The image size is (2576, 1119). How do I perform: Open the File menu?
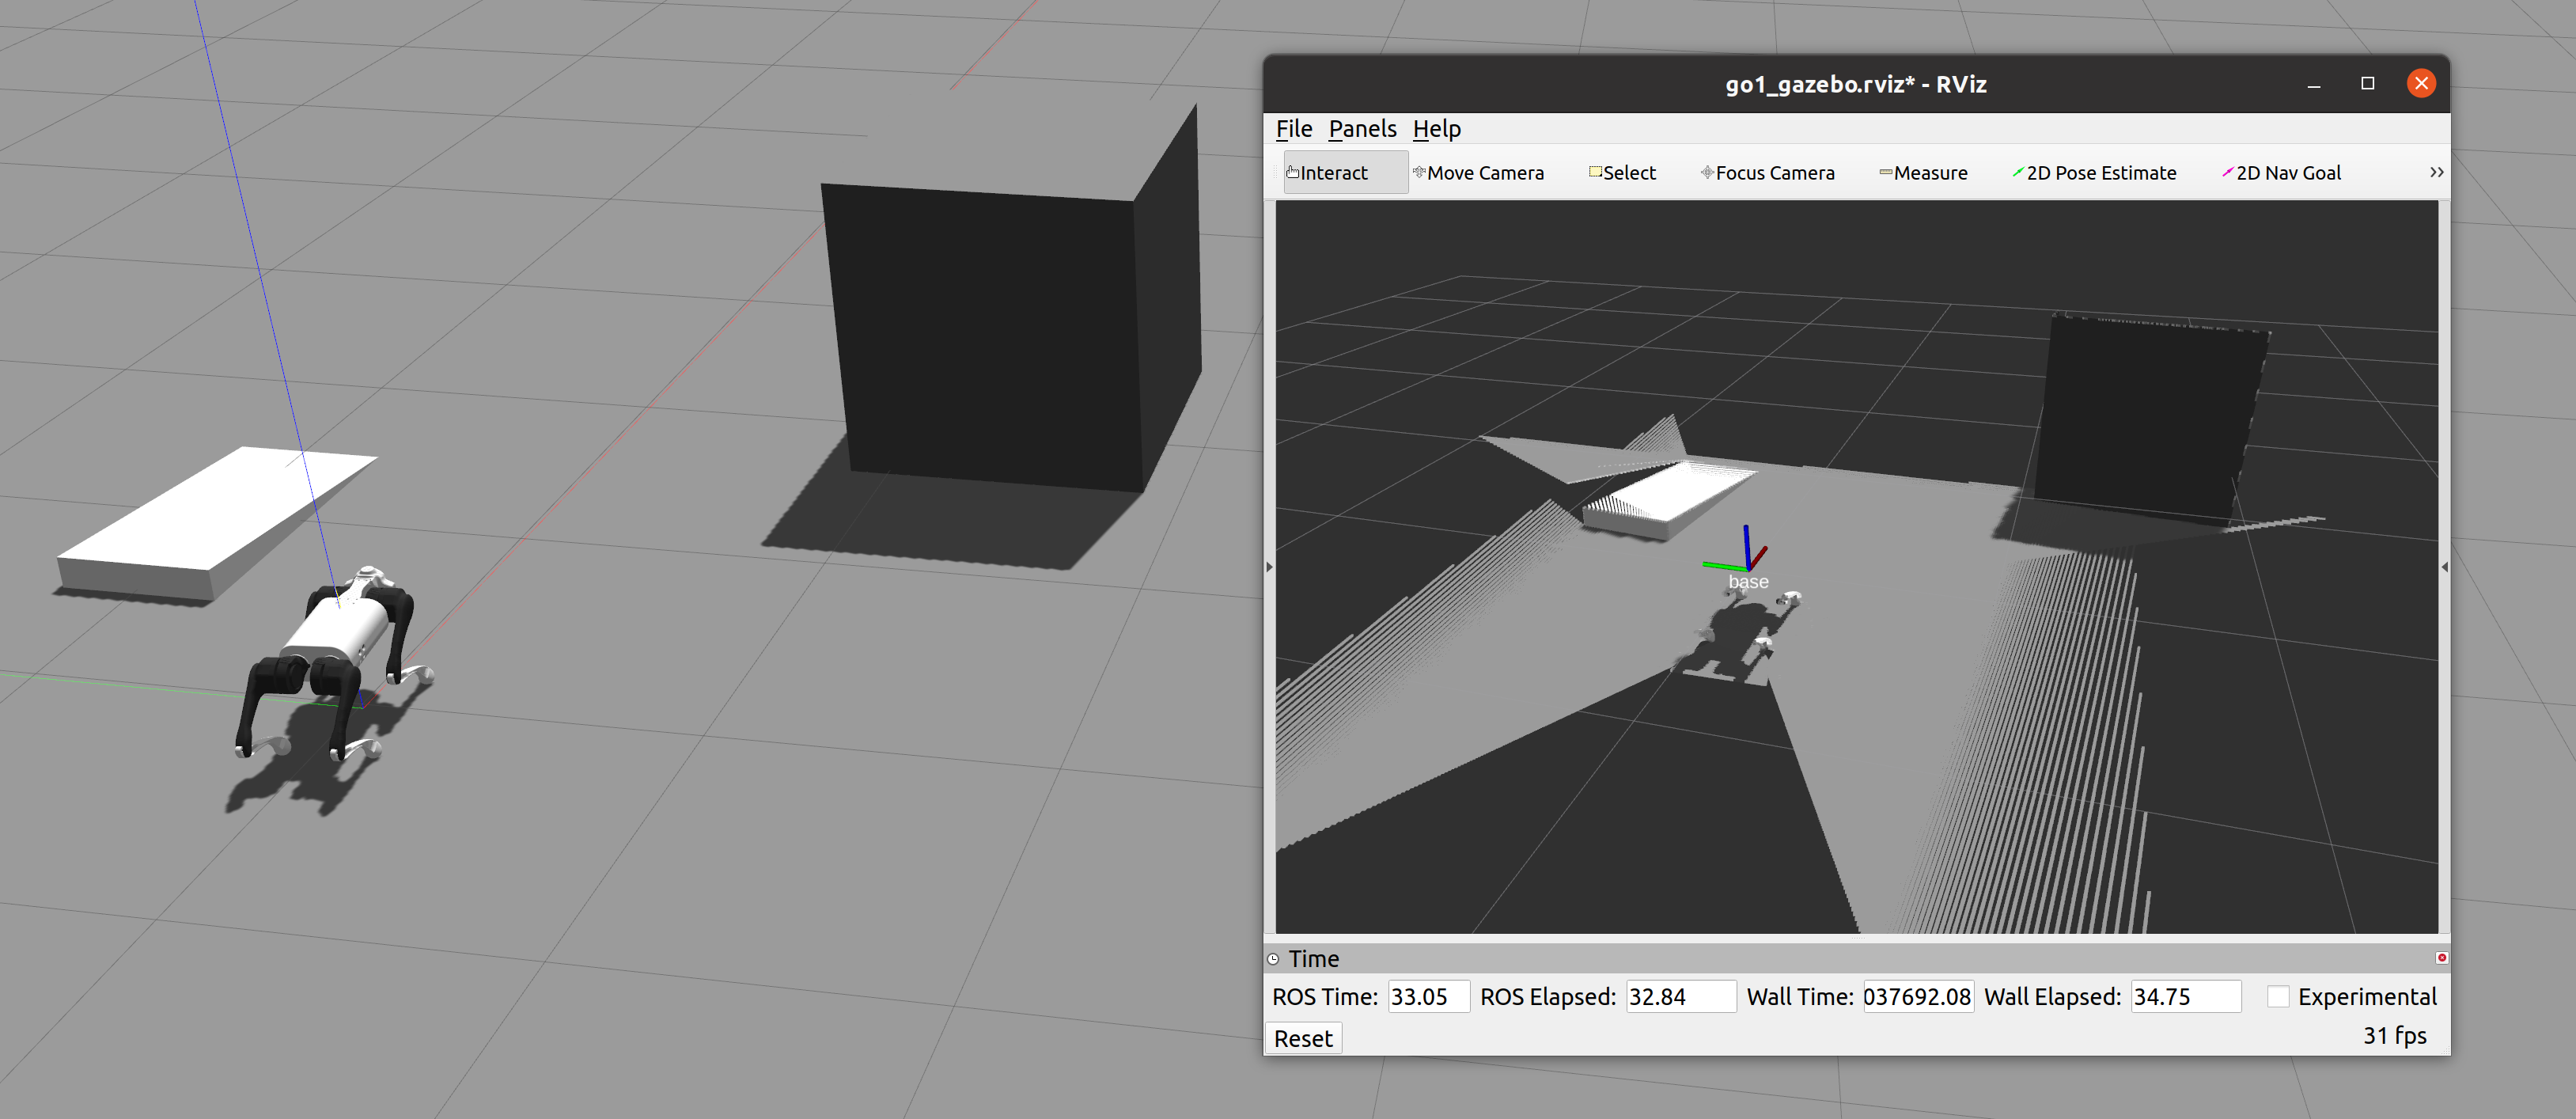1293,129
